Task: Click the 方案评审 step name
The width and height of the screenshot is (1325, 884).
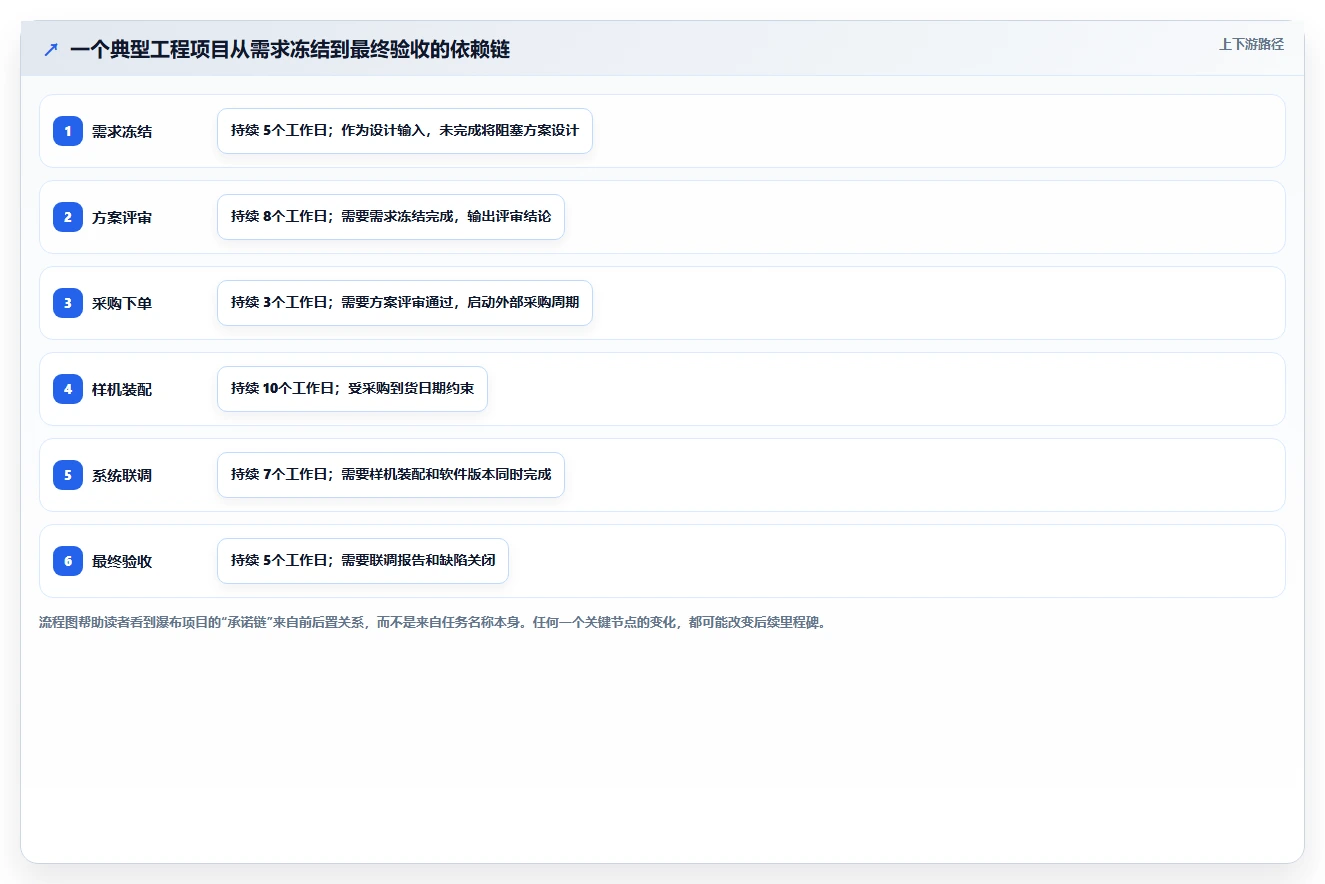Action: (x=122, y=217)
